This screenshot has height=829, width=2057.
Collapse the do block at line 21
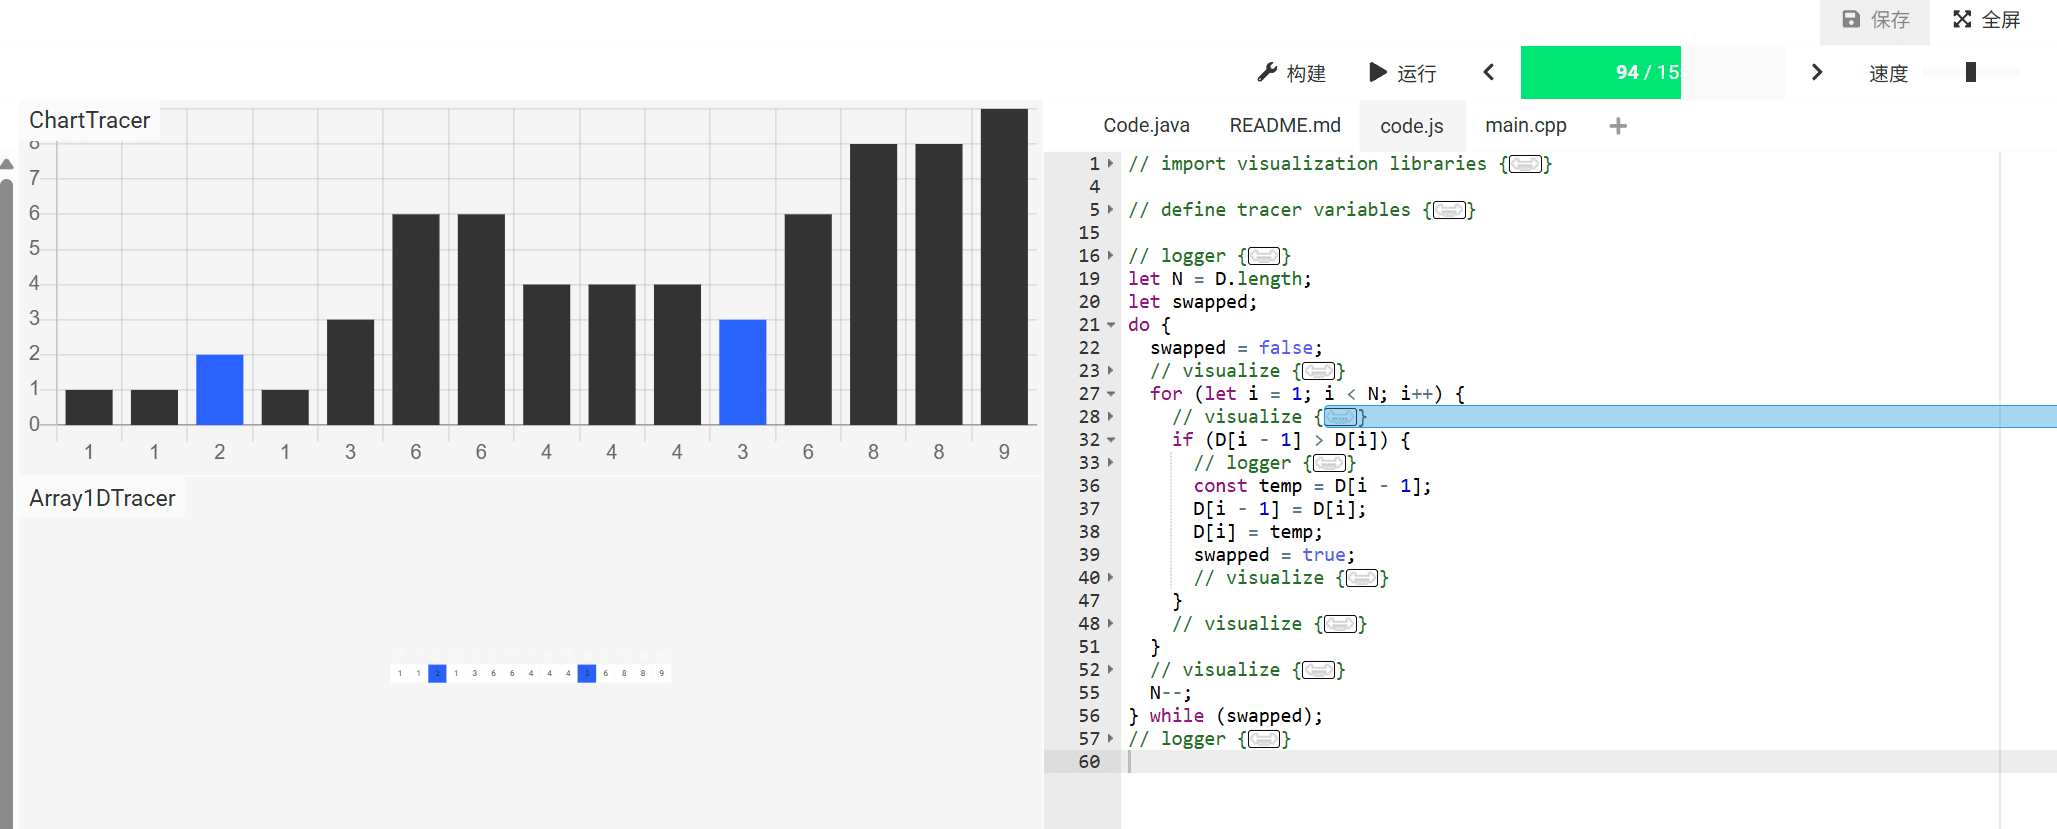point(1110,325)
